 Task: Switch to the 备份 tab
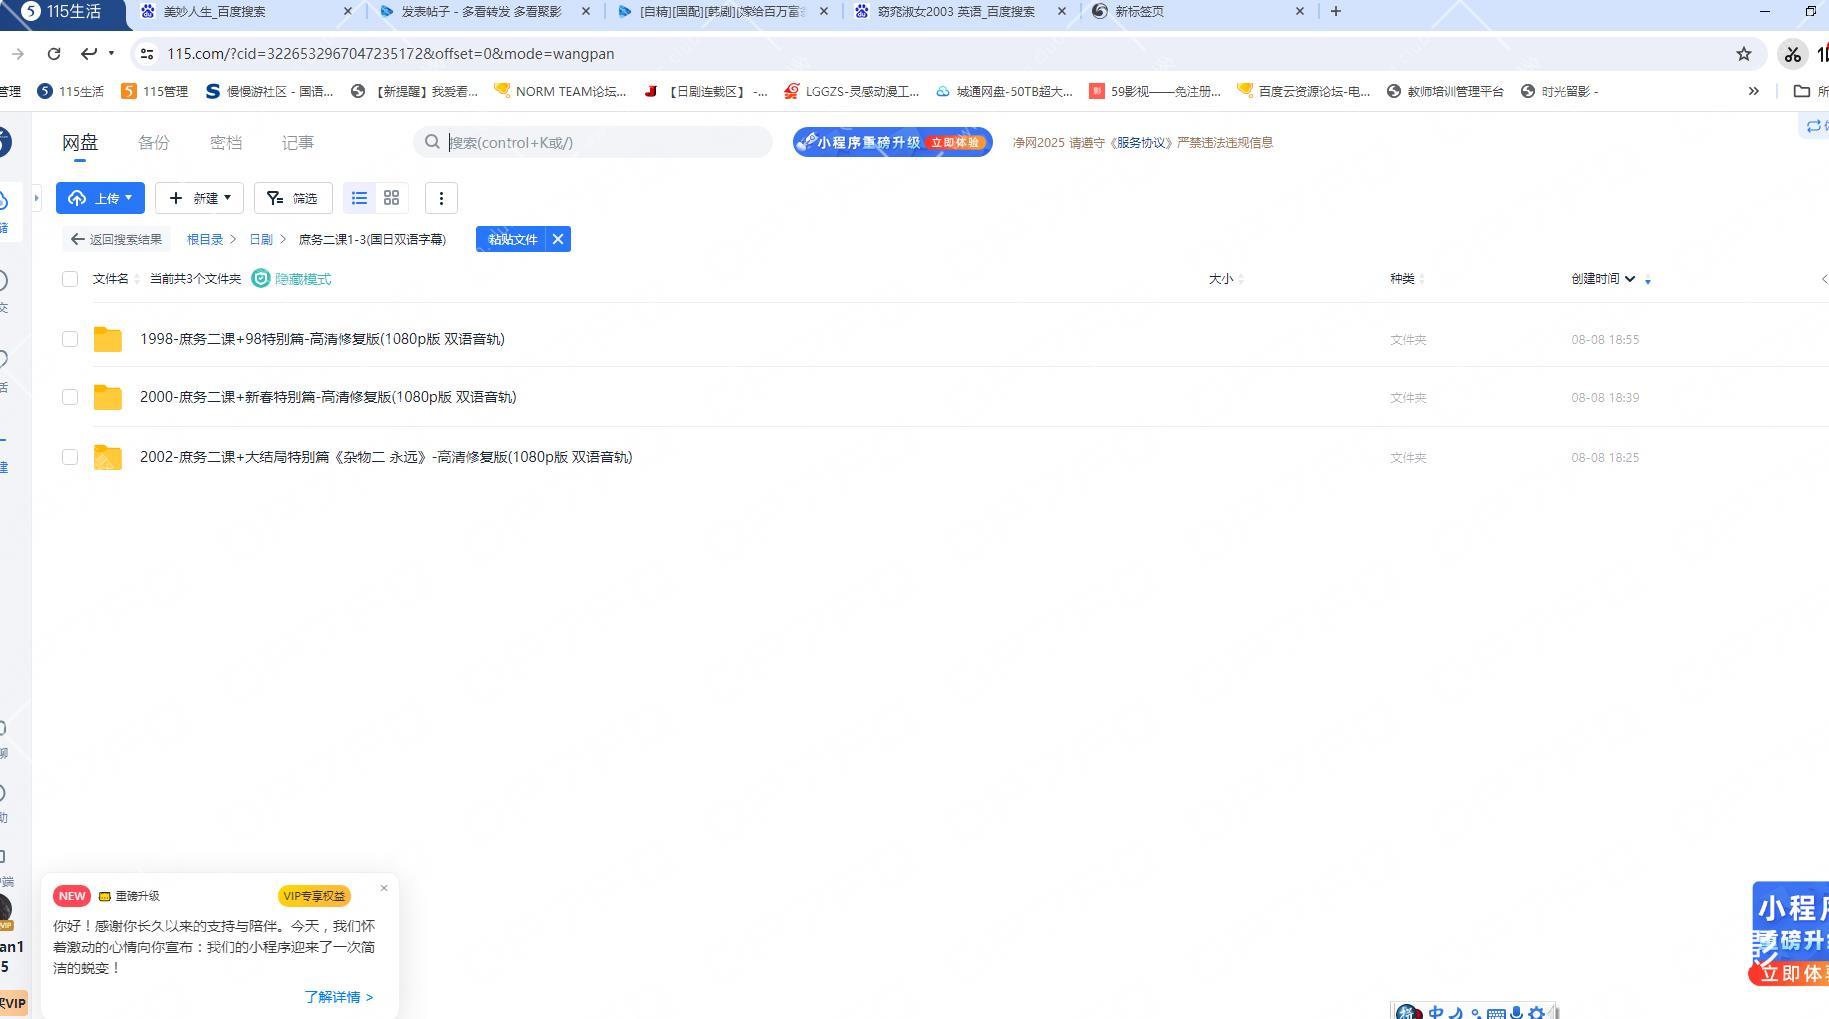[x=153, y=142]
